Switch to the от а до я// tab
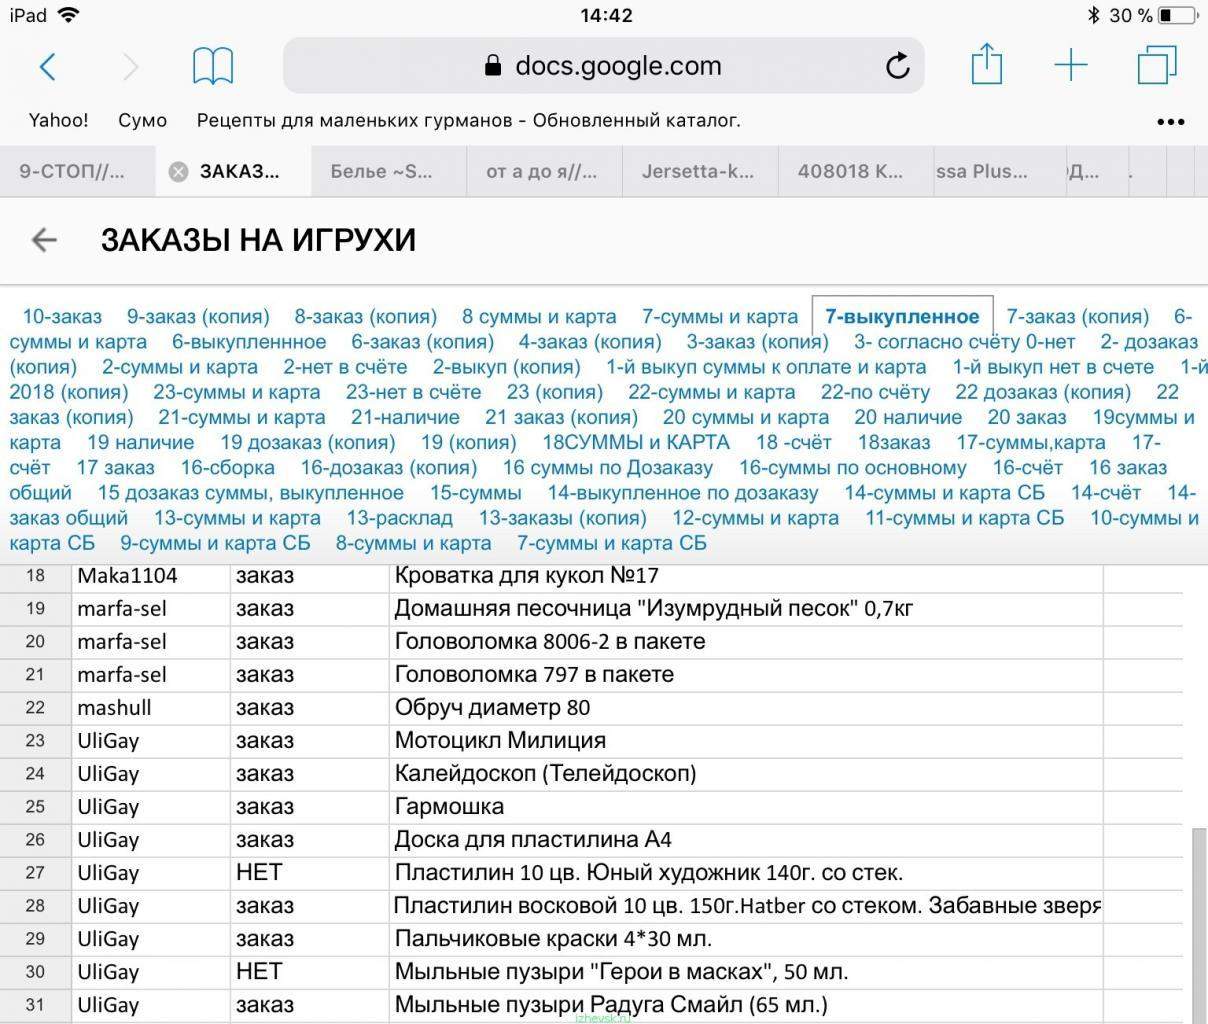The height and width of the screenshot is (1024, 1208). point(545,171)
